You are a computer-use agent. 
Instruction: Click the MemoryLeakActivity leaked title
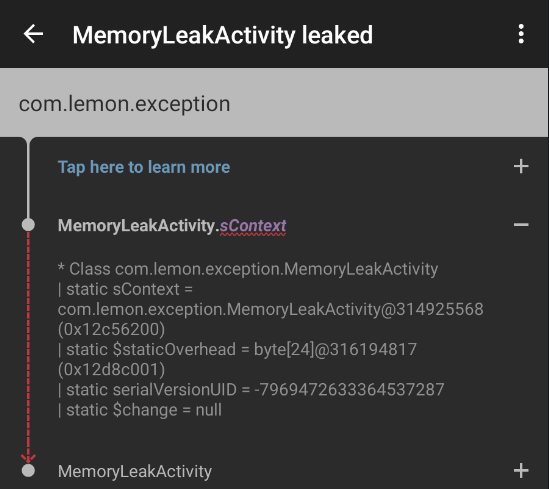point(223,35)
